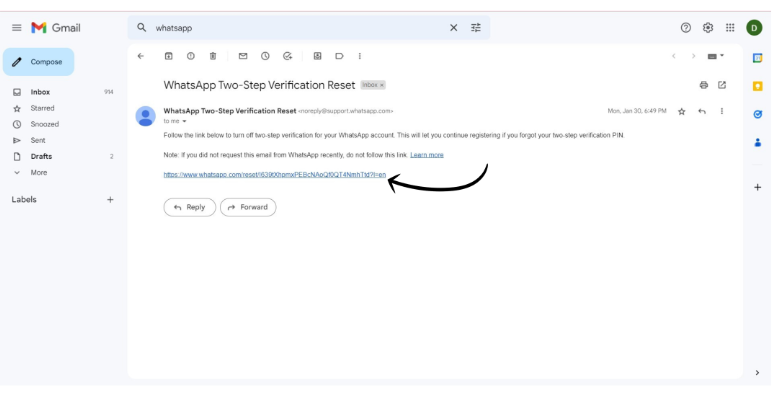The width and height of the screenshot is (772, 401).
Task: Report this email as spam
Action: tap(191, 56)
